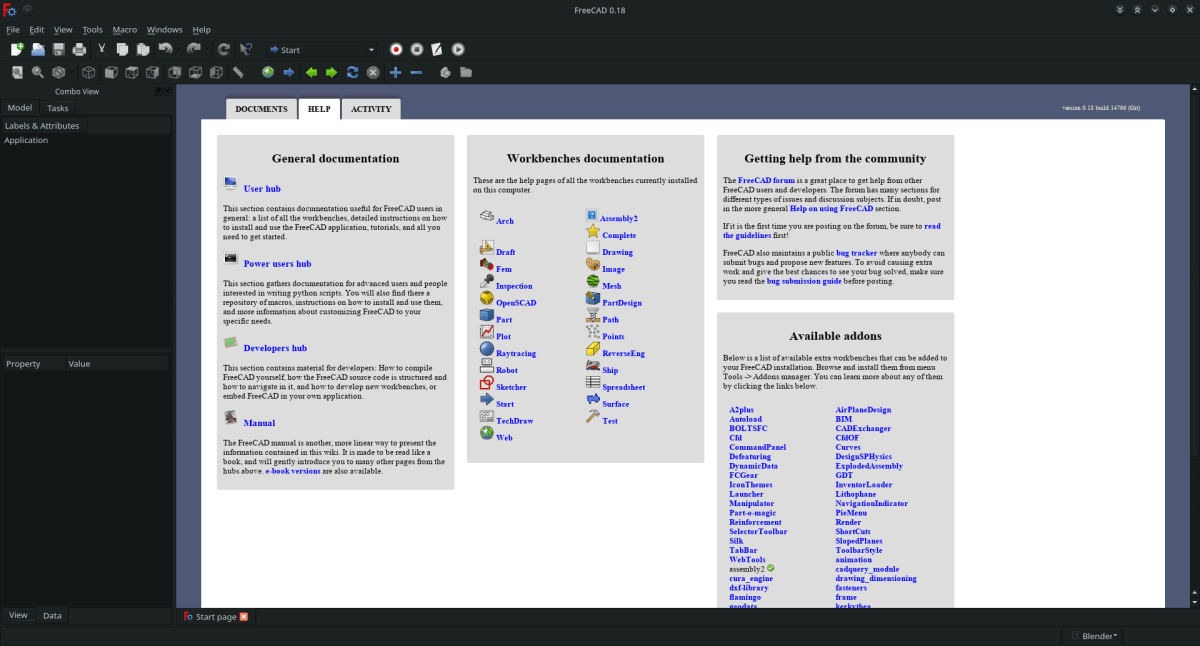Expand the Redo history dropdown arrow
The height and width of the screenshot is (646, 1200).
point(205,49)
